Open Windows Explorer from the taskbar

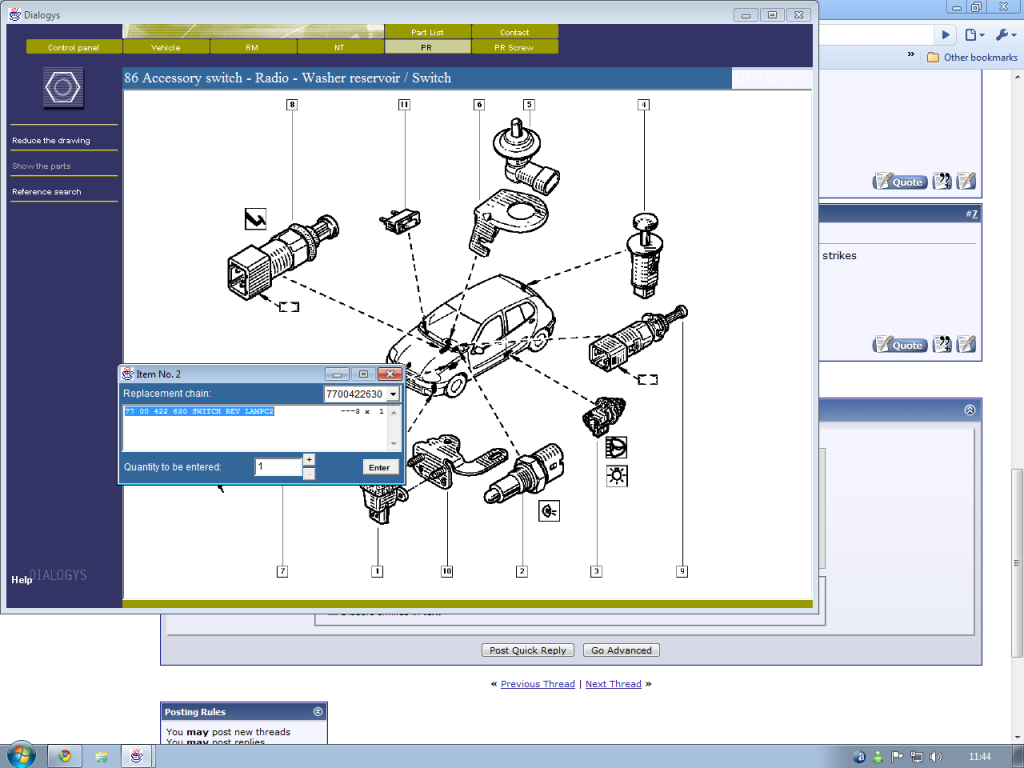coord(100,756)
